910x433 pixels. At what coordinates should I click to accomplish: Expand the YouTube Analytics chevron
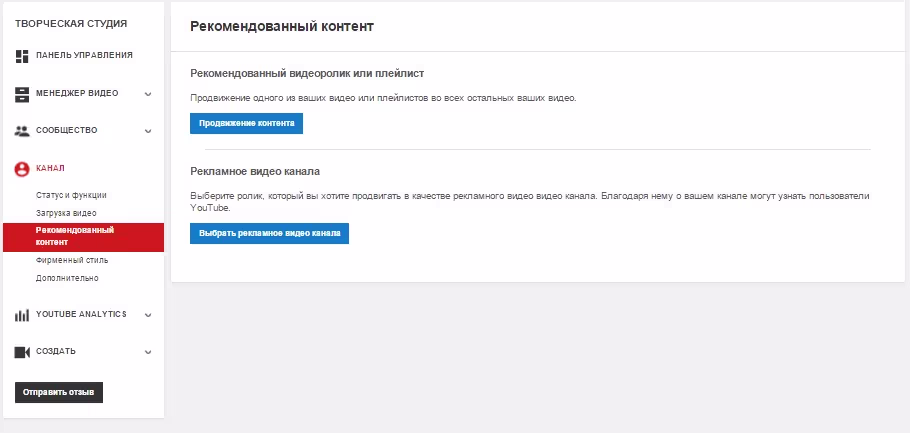148,315
